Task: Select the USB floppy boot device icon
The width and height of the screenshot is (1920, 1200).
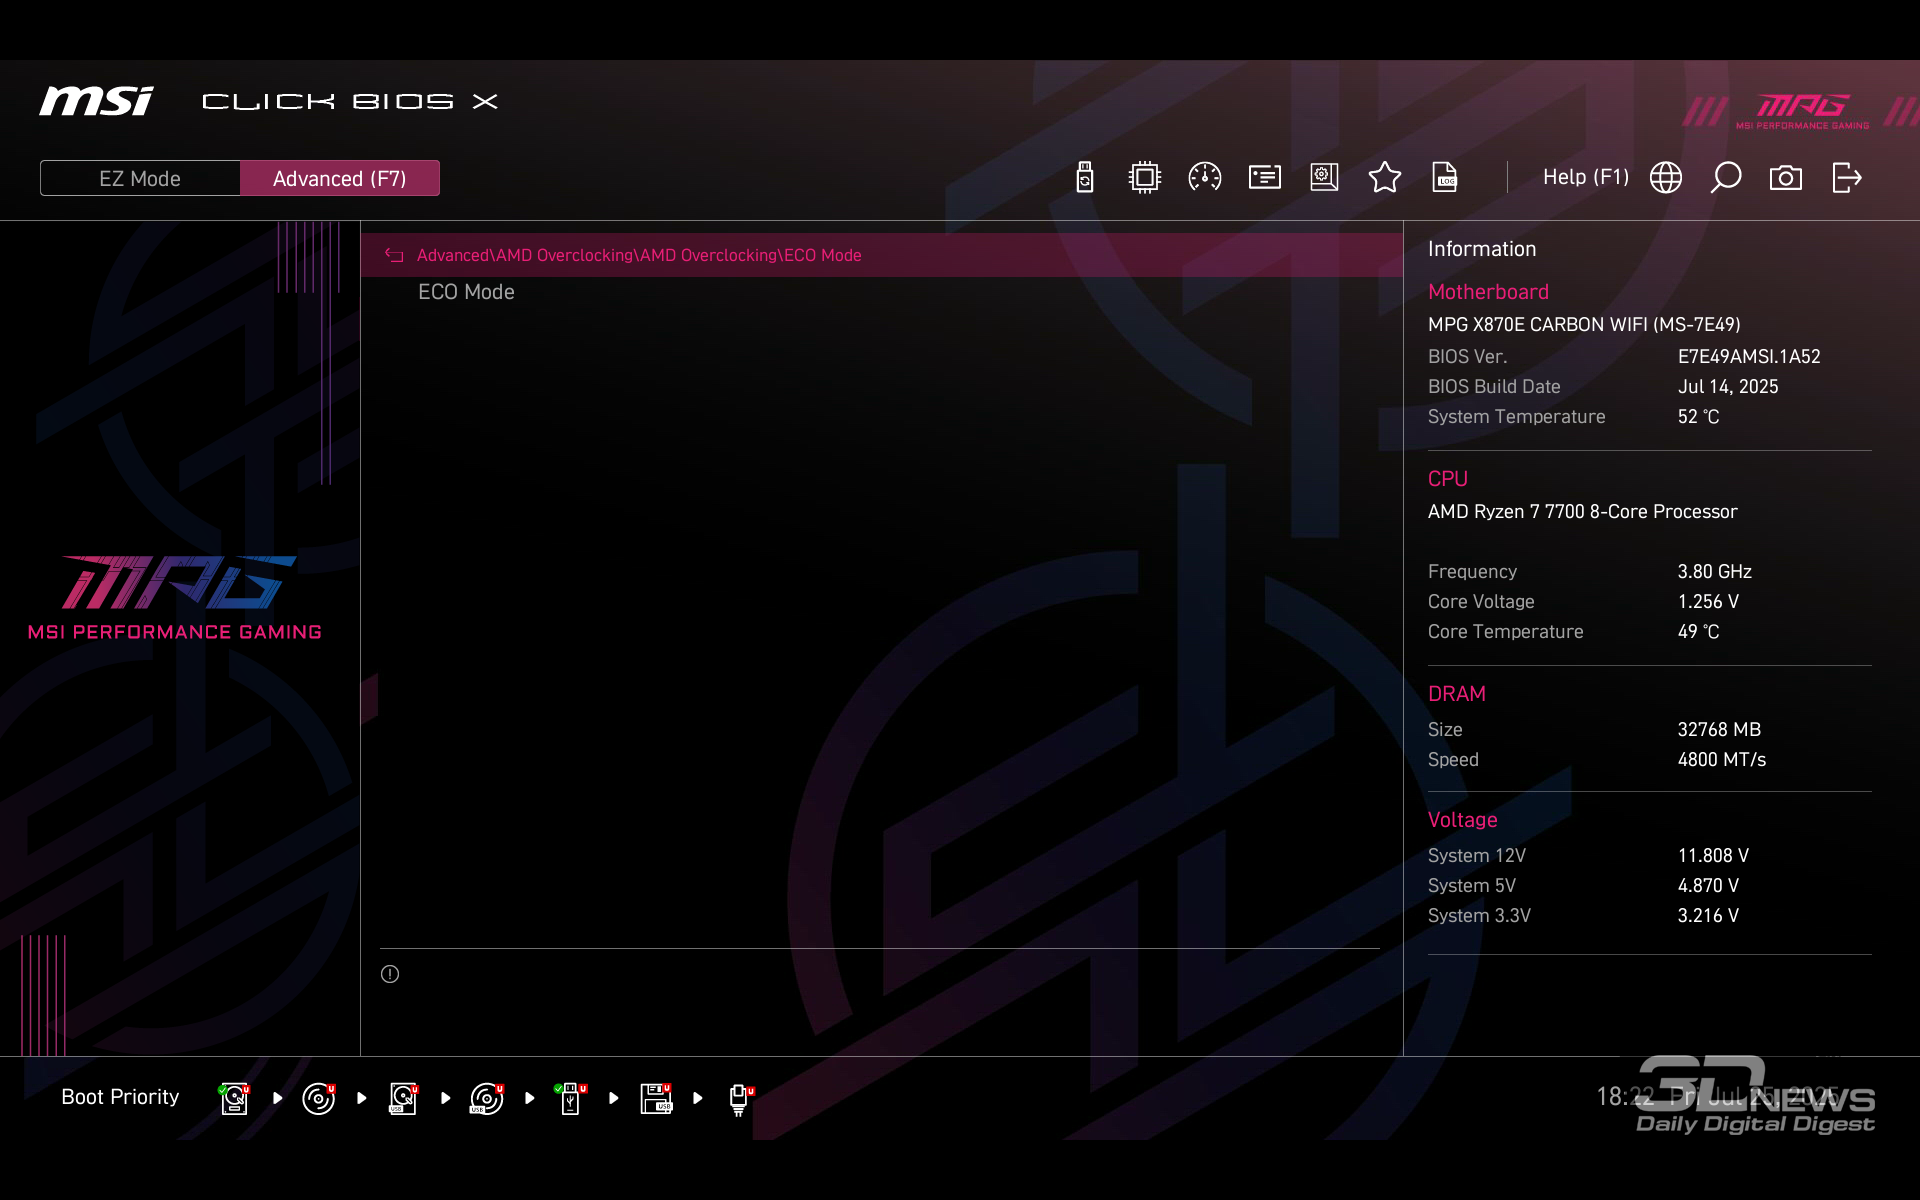Action: pyautogui.click(x=656, y=1098)
